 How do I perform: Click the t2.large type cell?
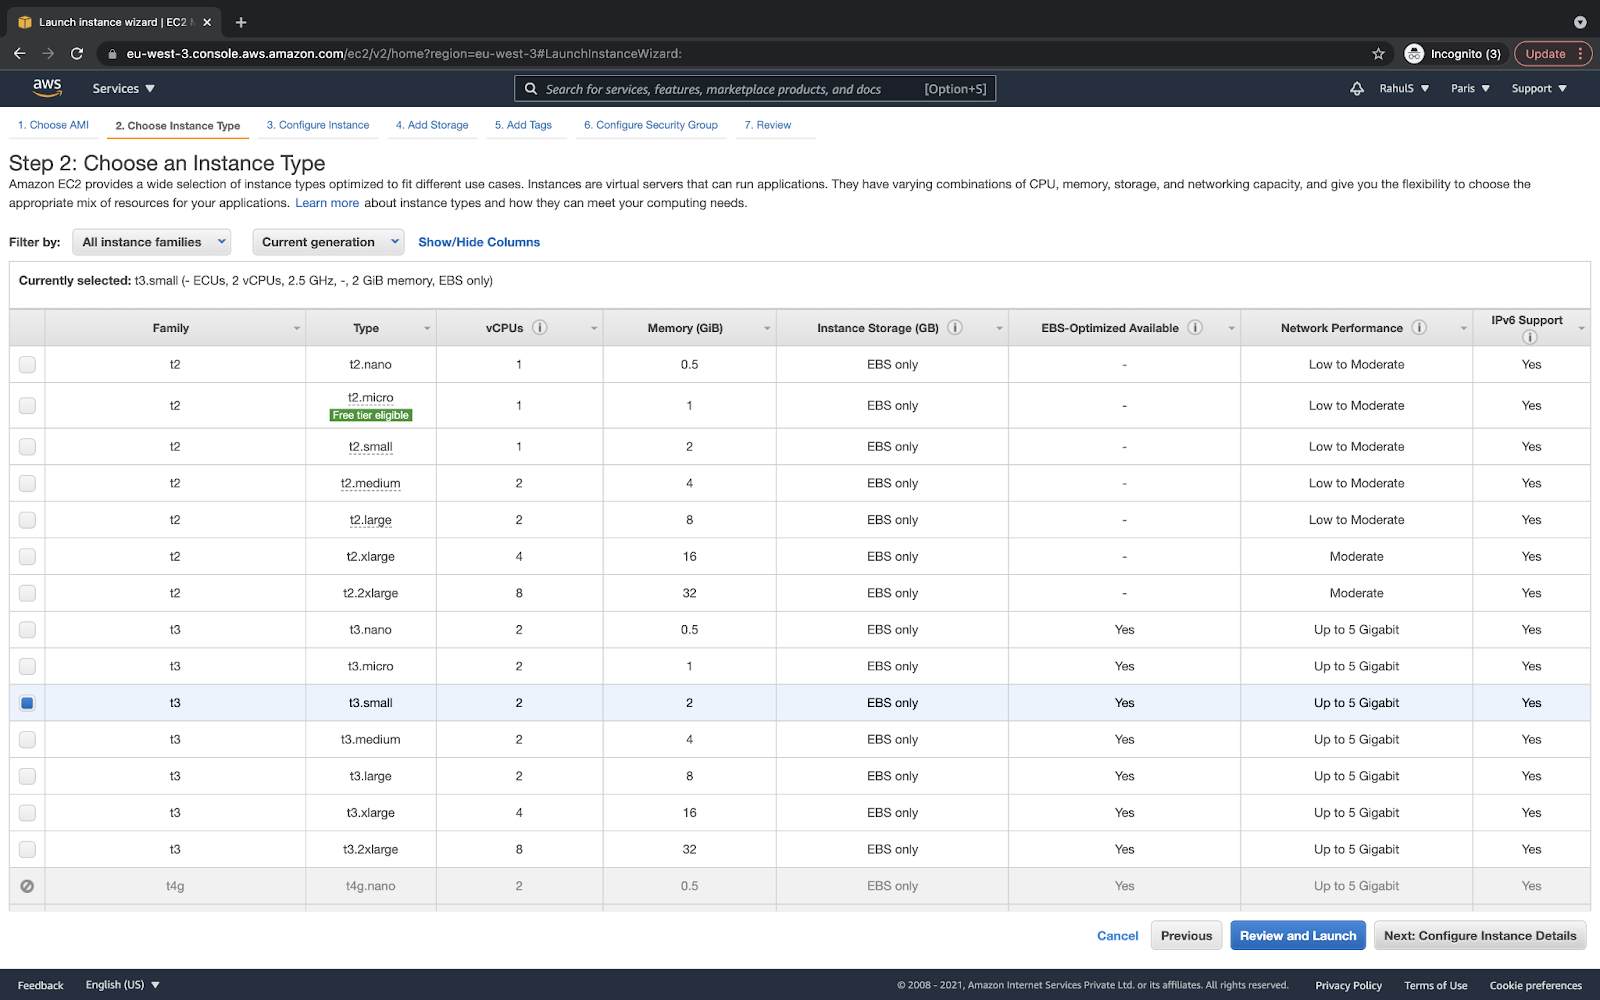click(371, 520)
